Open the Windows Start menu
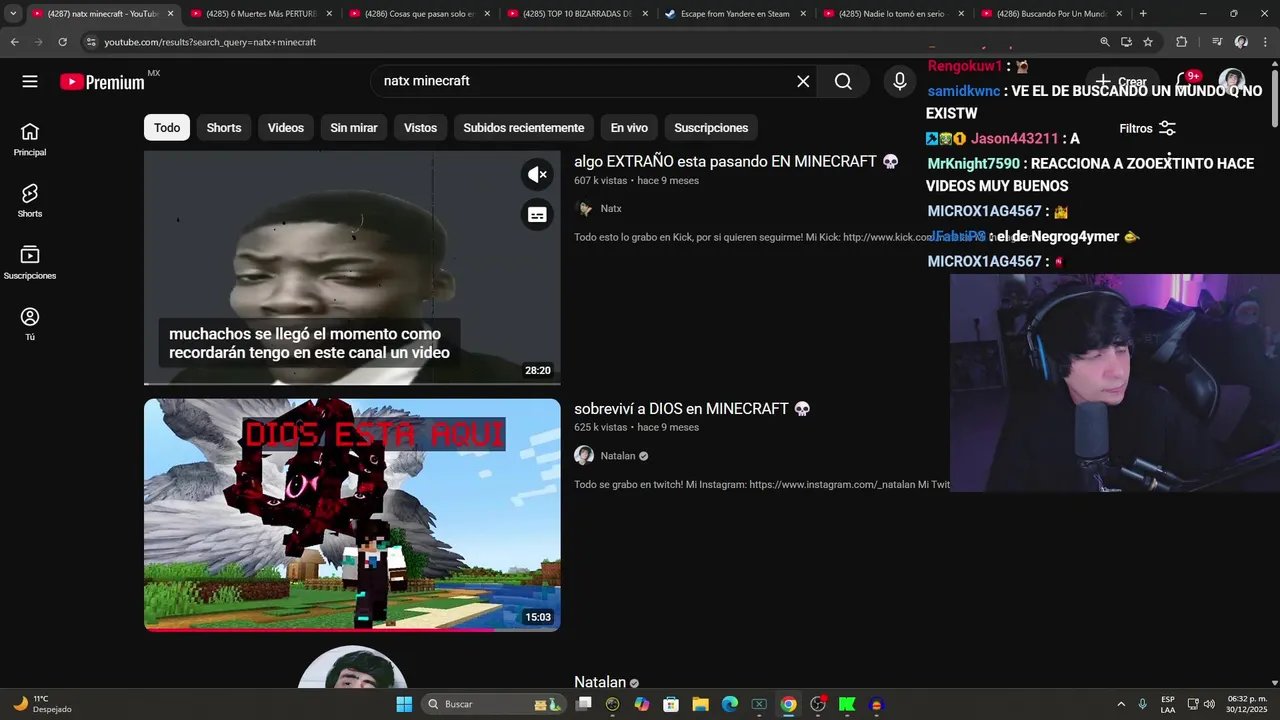The width and height of the screenshot is (1280, 720). click(x=404, y=704)
